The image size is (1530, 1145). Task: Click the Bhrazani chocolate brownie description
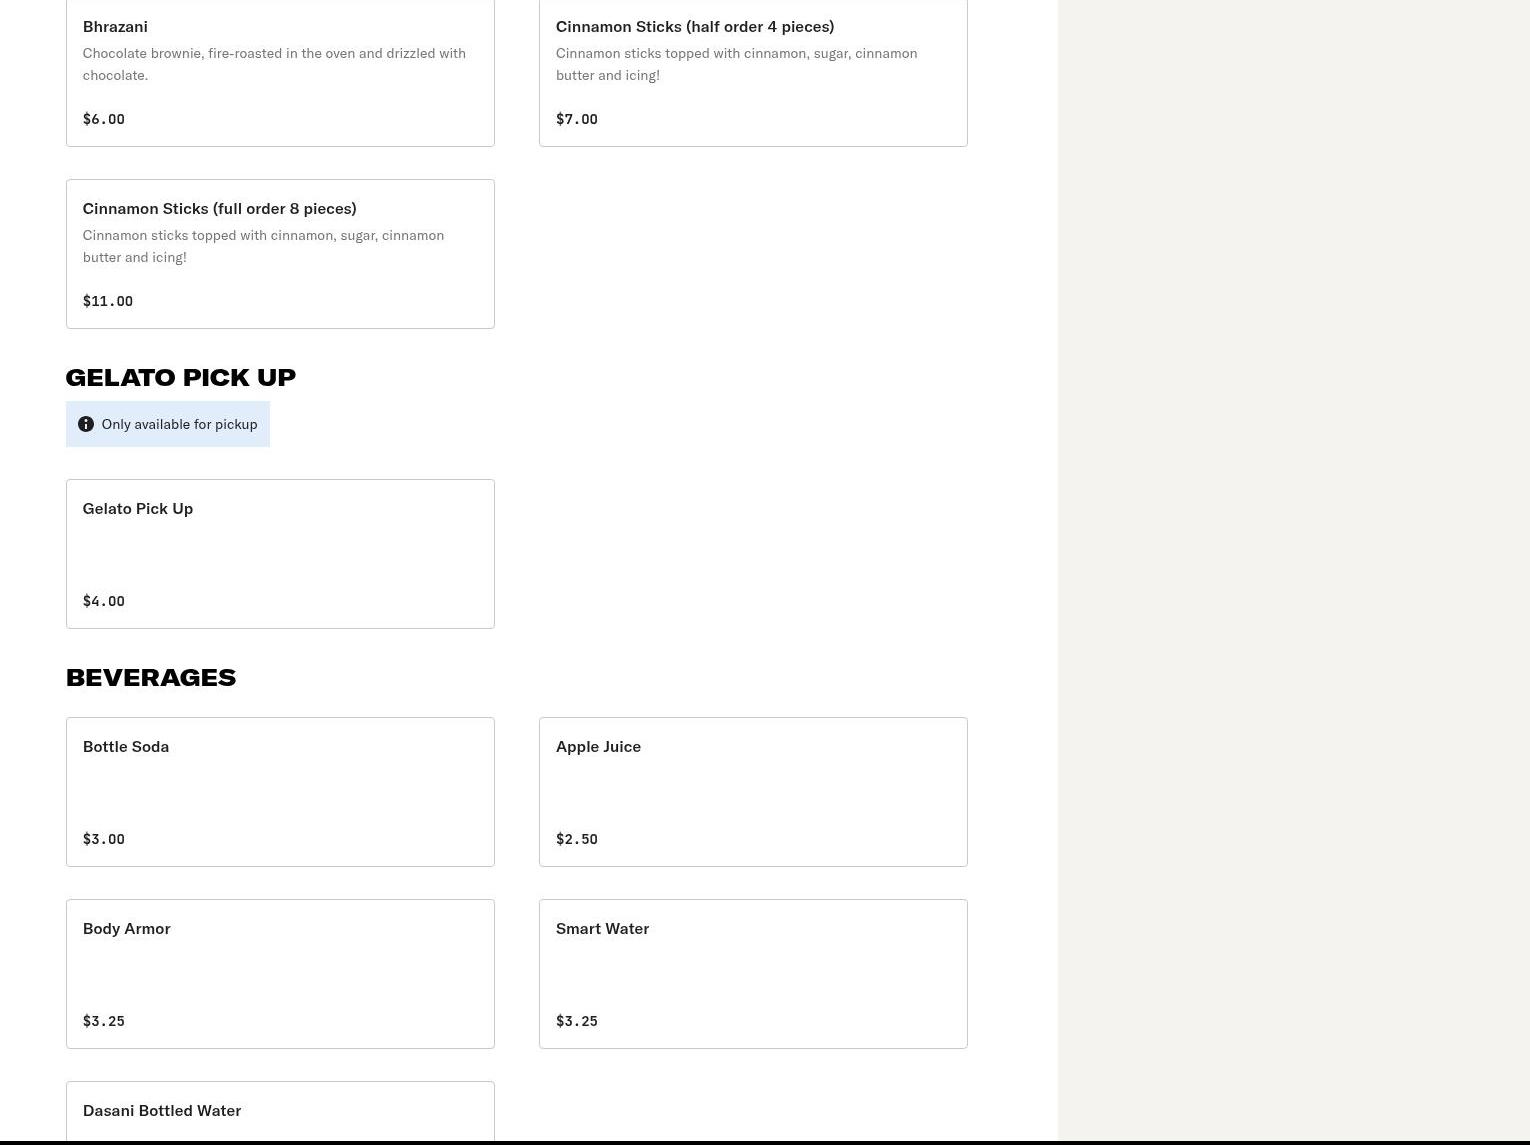[x=274, y=64]
